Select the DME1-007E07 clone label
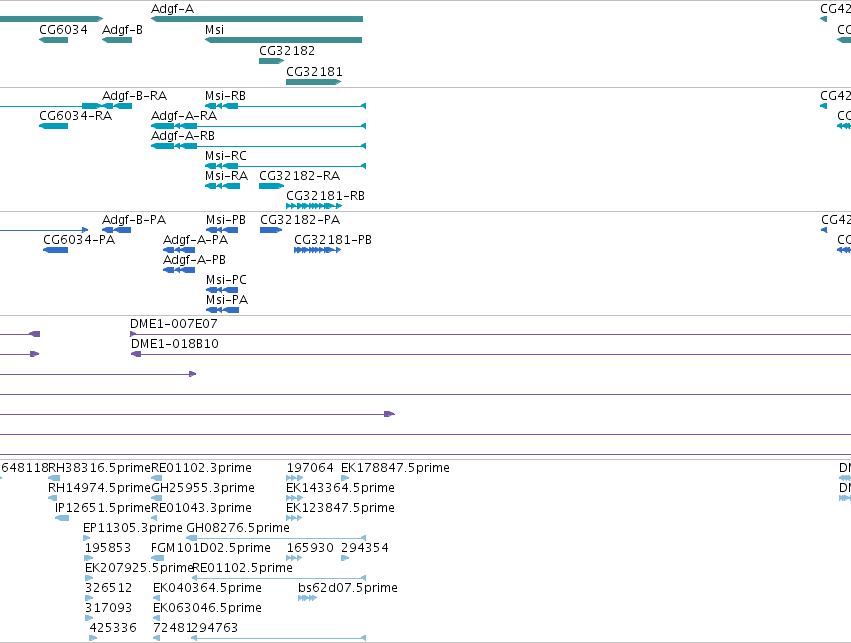The height and width of the screenshot is (643, 851). coord(174,324)
